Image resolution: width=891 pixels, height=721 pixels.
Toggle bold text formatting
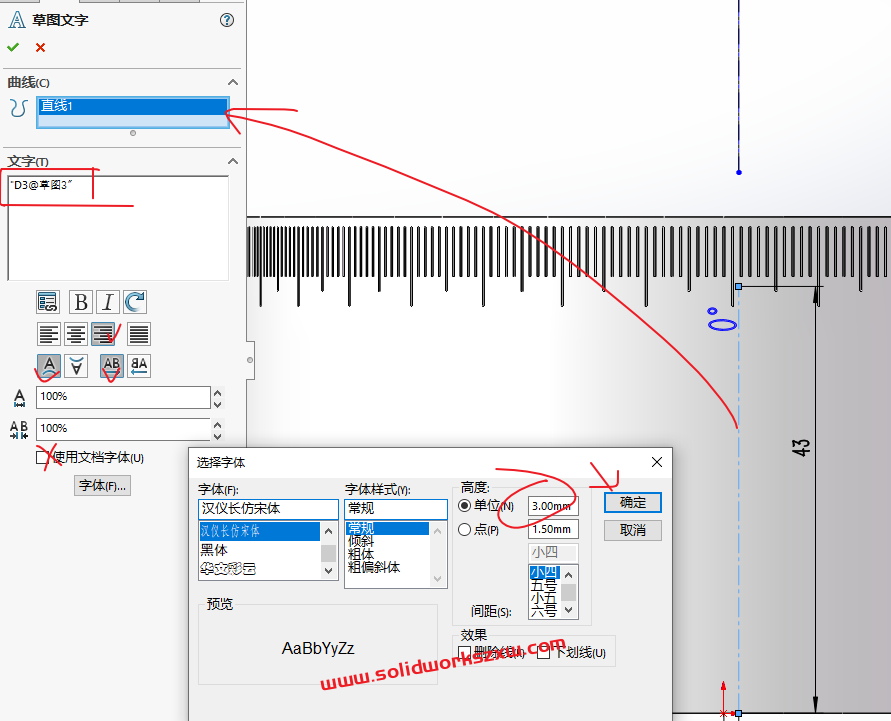click(81, 302)
